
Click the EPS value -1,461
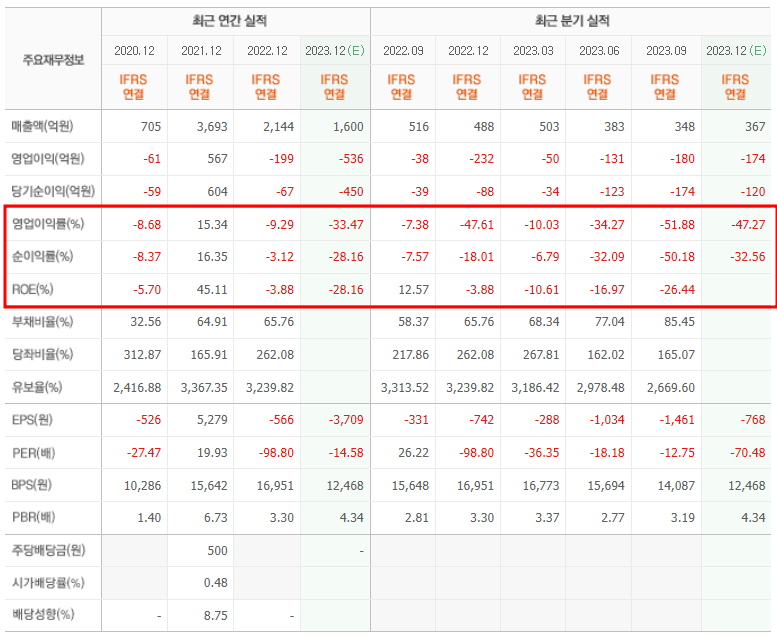[677, 420]
